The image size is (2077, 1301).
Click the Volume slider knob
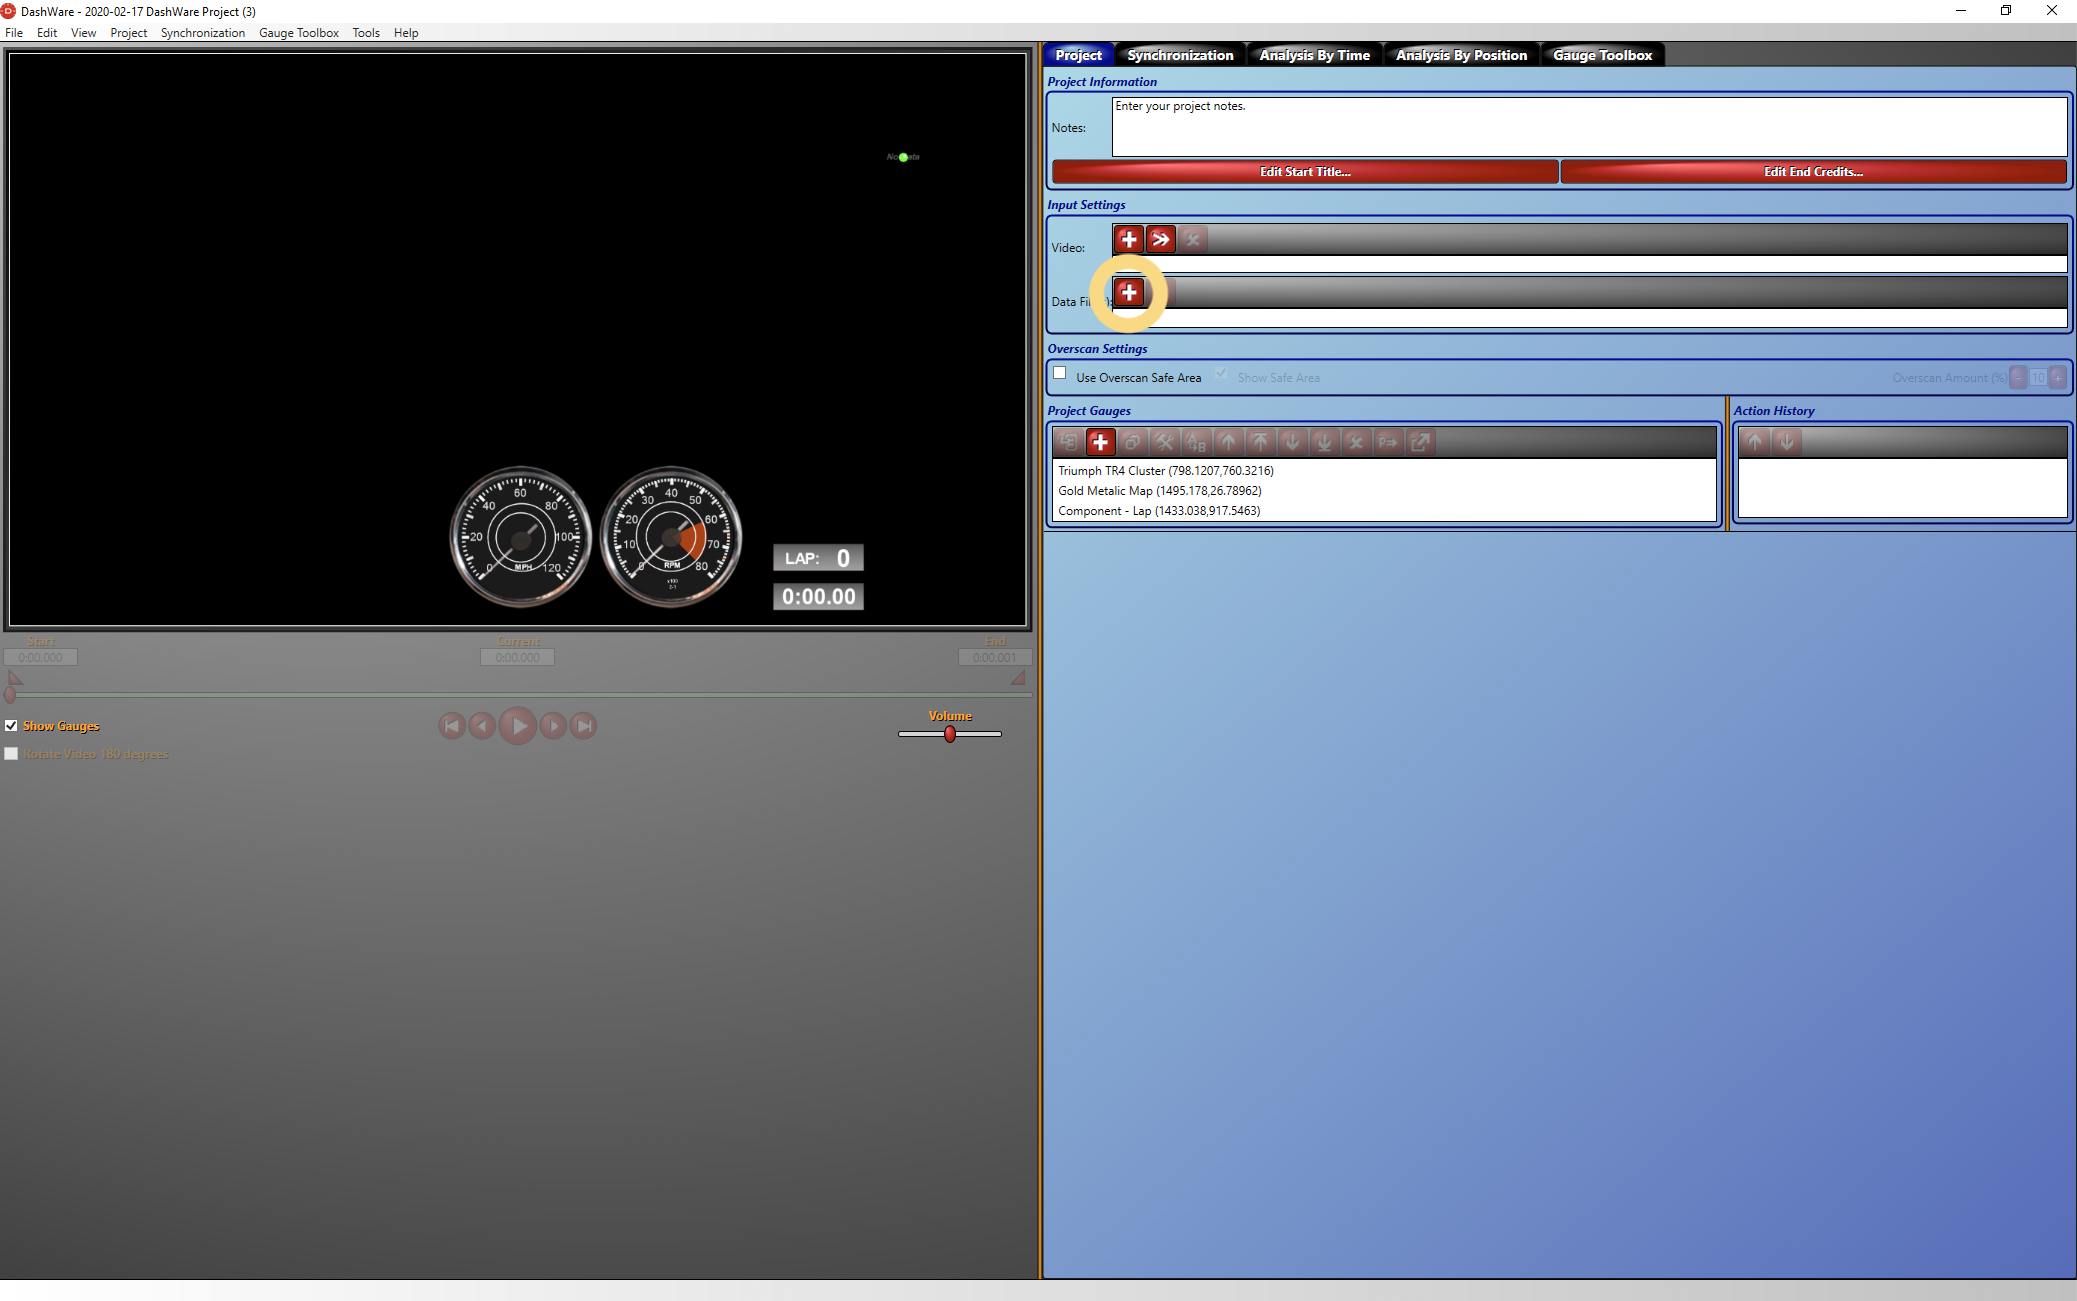click(950, 734)
